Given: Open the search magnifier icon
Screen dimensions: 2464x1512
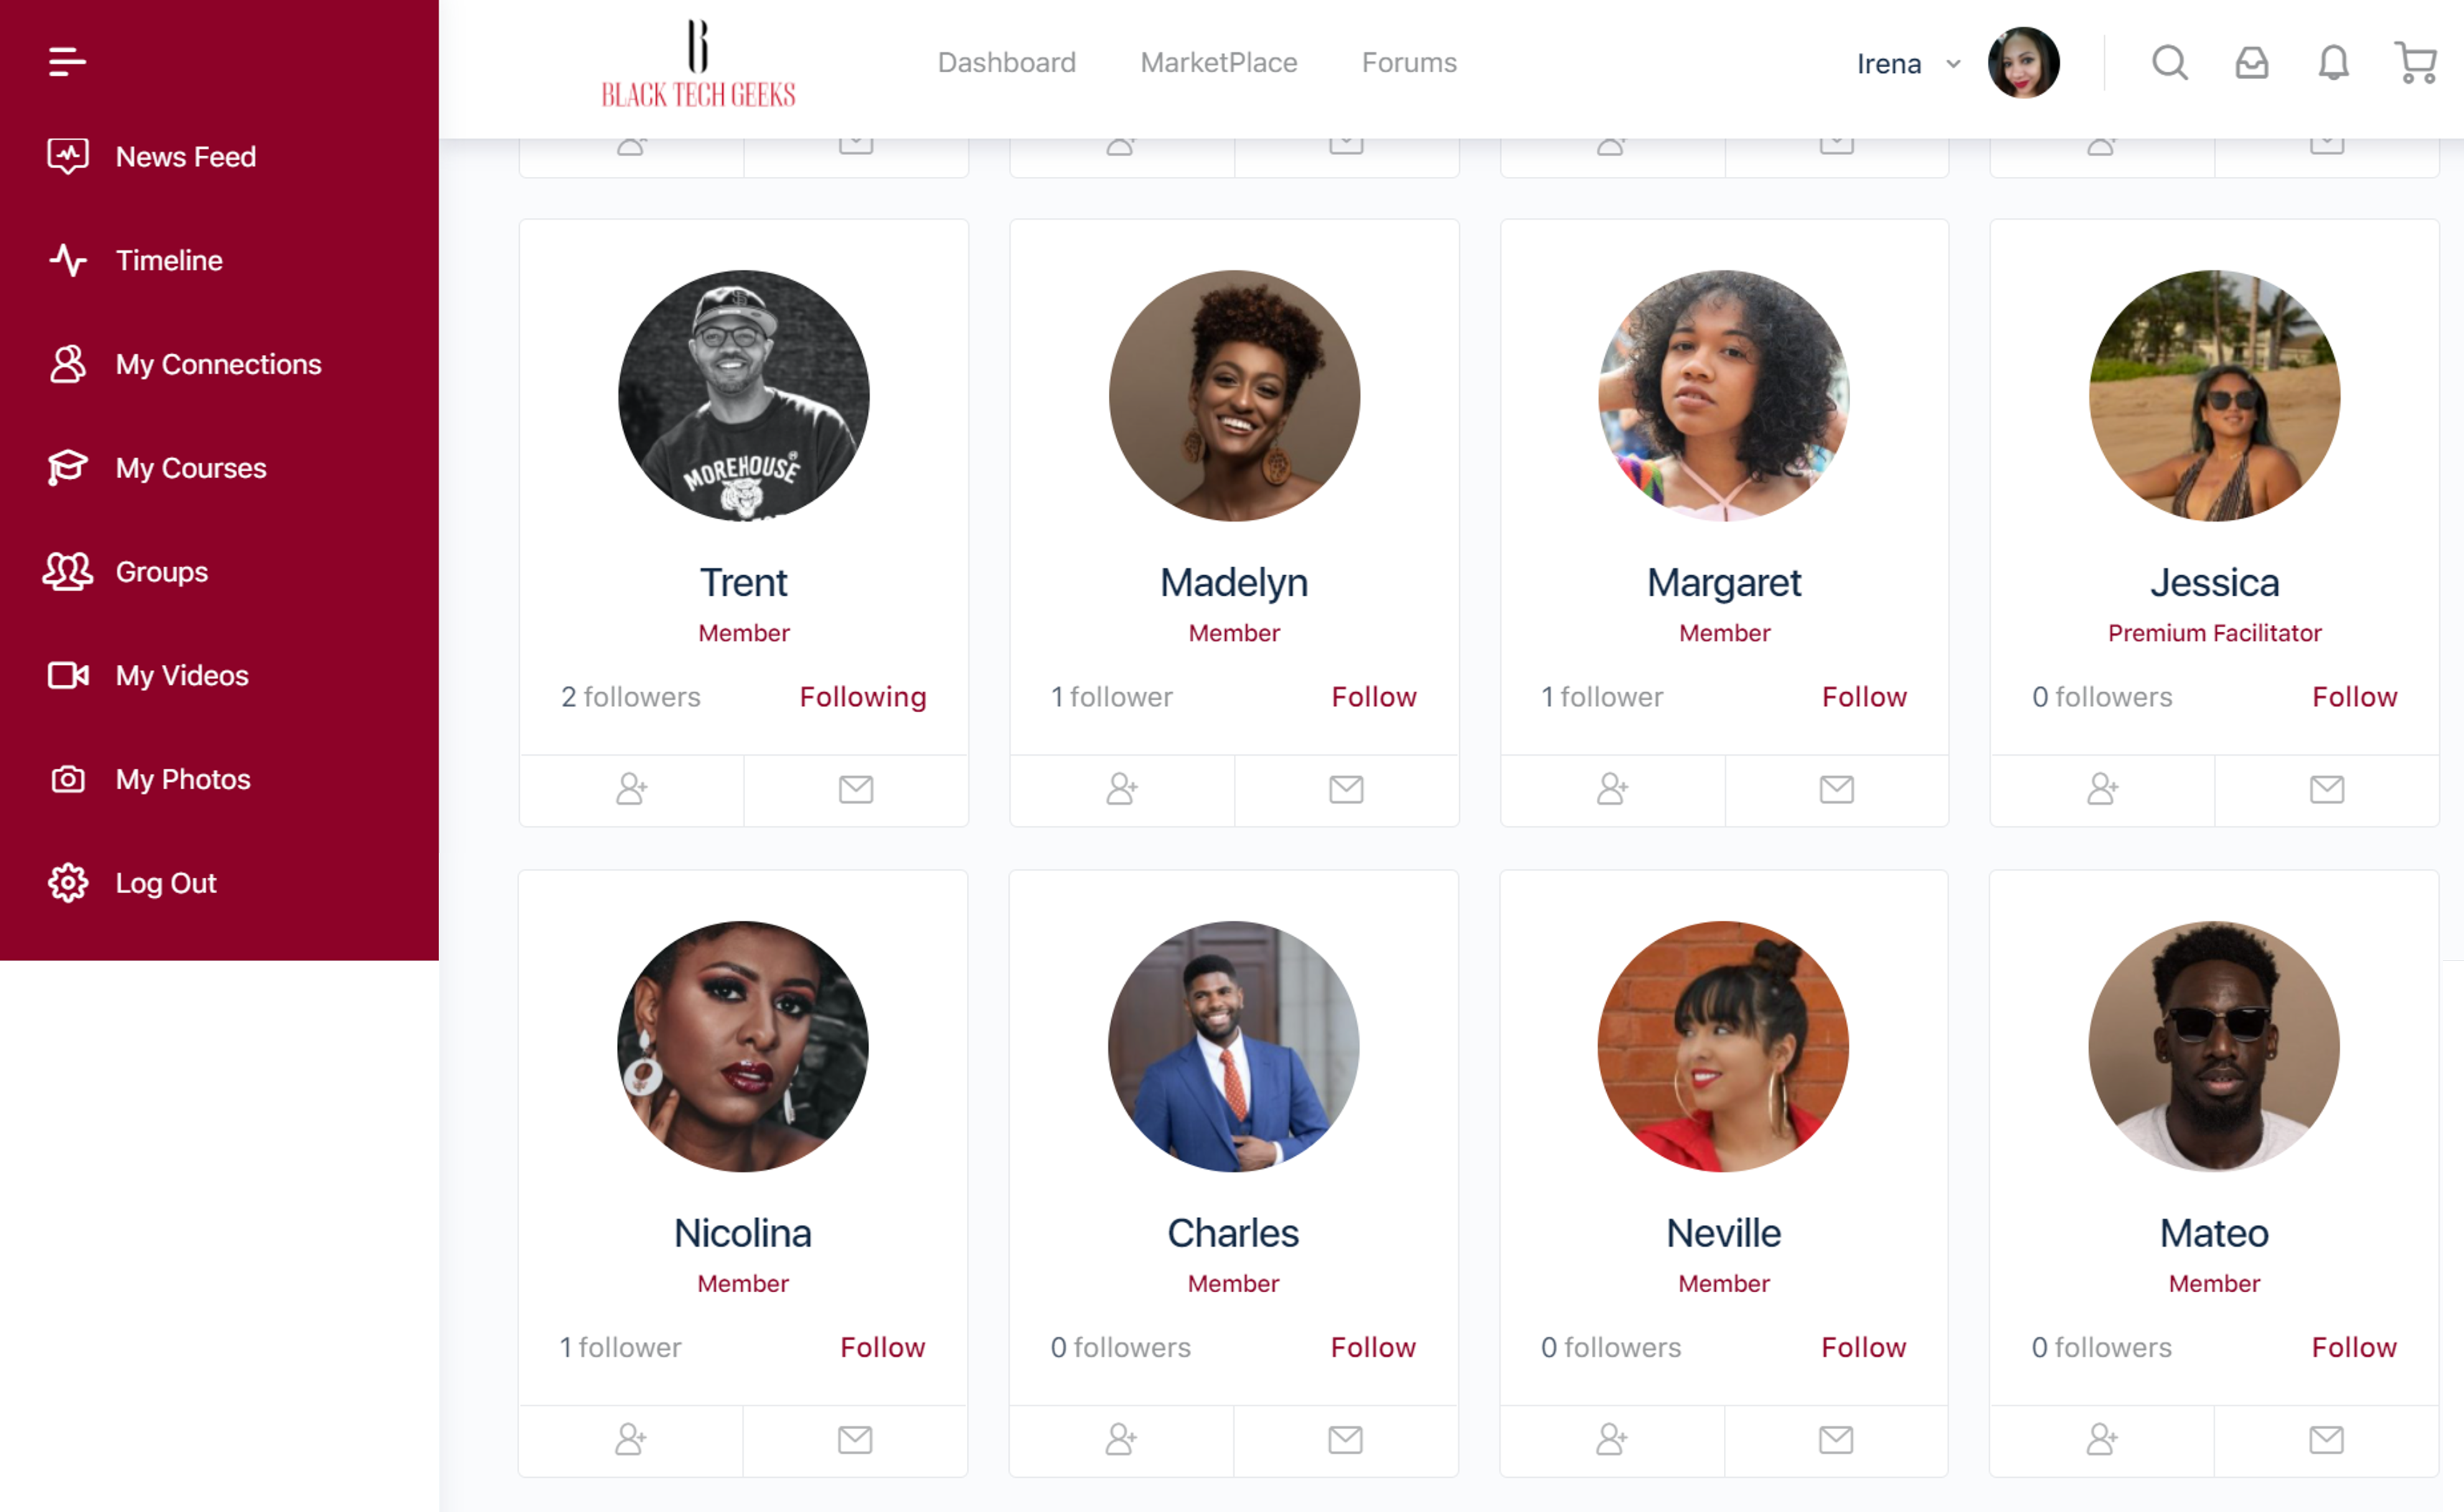Looking at the screenshot, I should (x=2169, y=63).
